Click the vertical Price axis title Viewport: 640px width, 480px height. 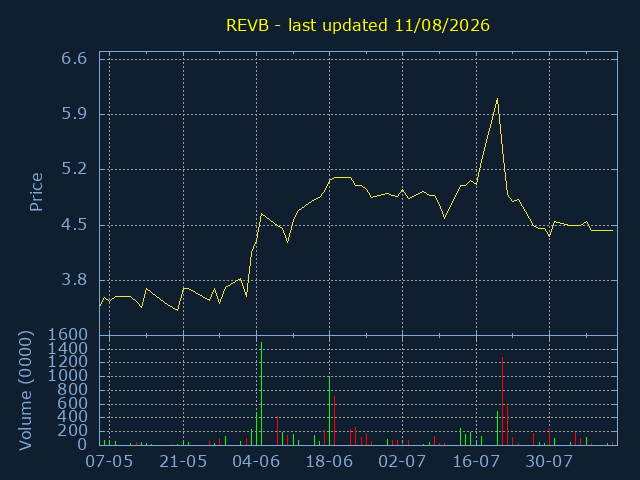36,192
